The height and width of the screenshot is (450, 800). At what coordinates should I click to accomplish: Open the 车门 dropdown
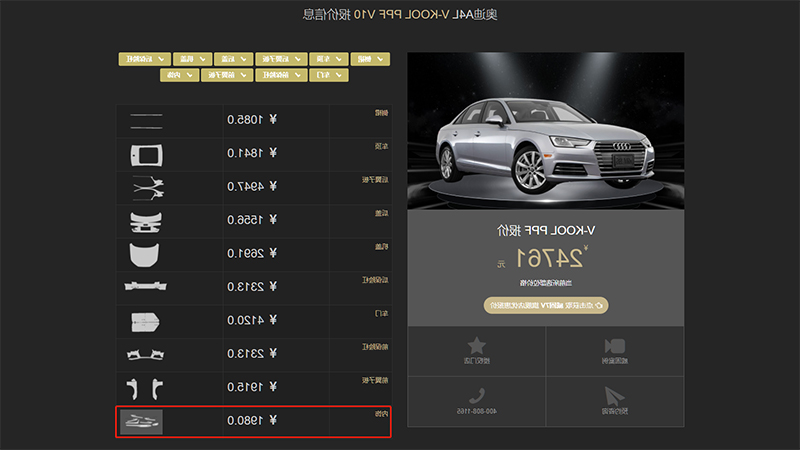[329, 75]
